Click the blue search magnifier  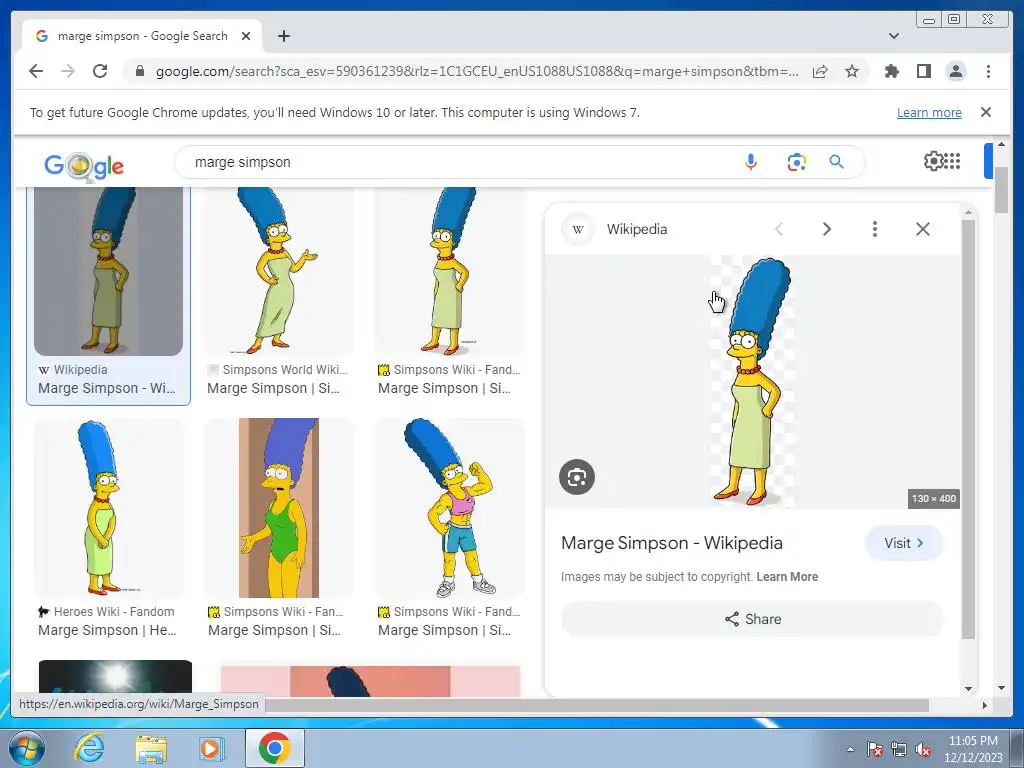(x=837, y=162)
